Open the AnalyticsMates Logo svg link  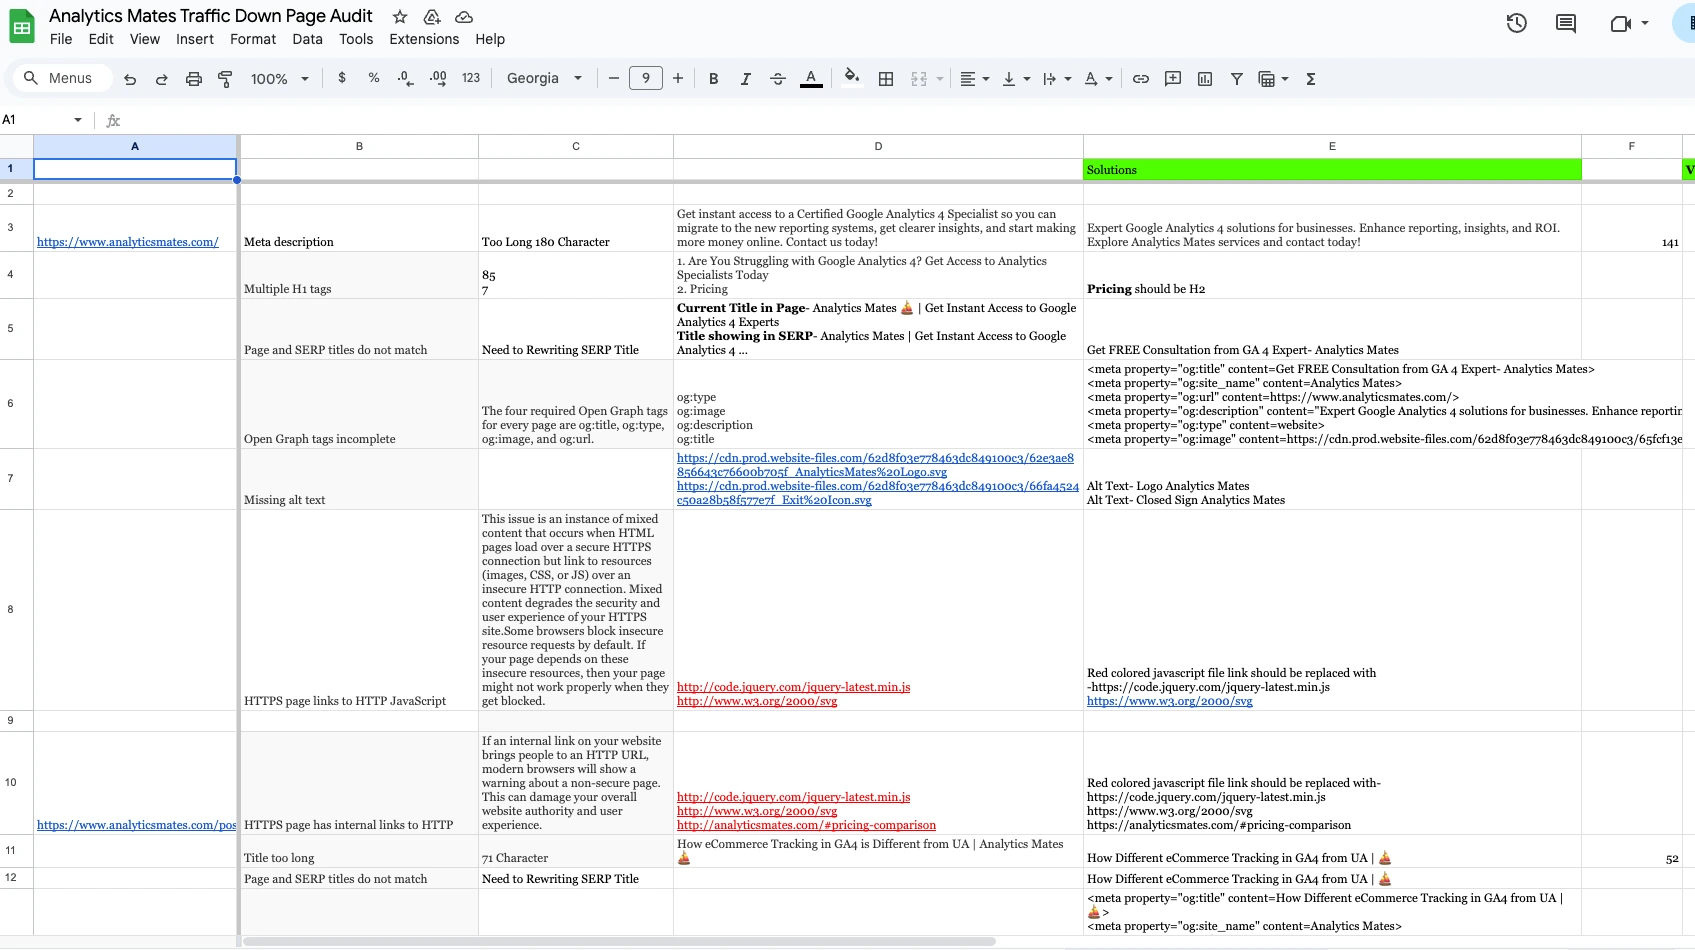click(x=875, y=465)
